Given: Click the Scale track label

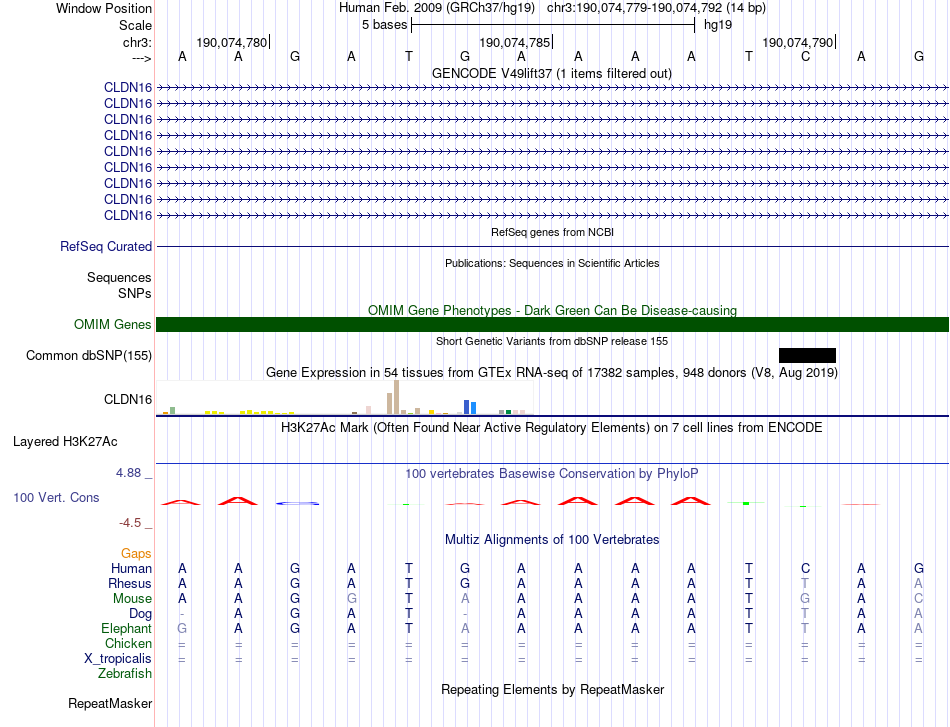Looking at the screenshot, I should pos(135,25).
